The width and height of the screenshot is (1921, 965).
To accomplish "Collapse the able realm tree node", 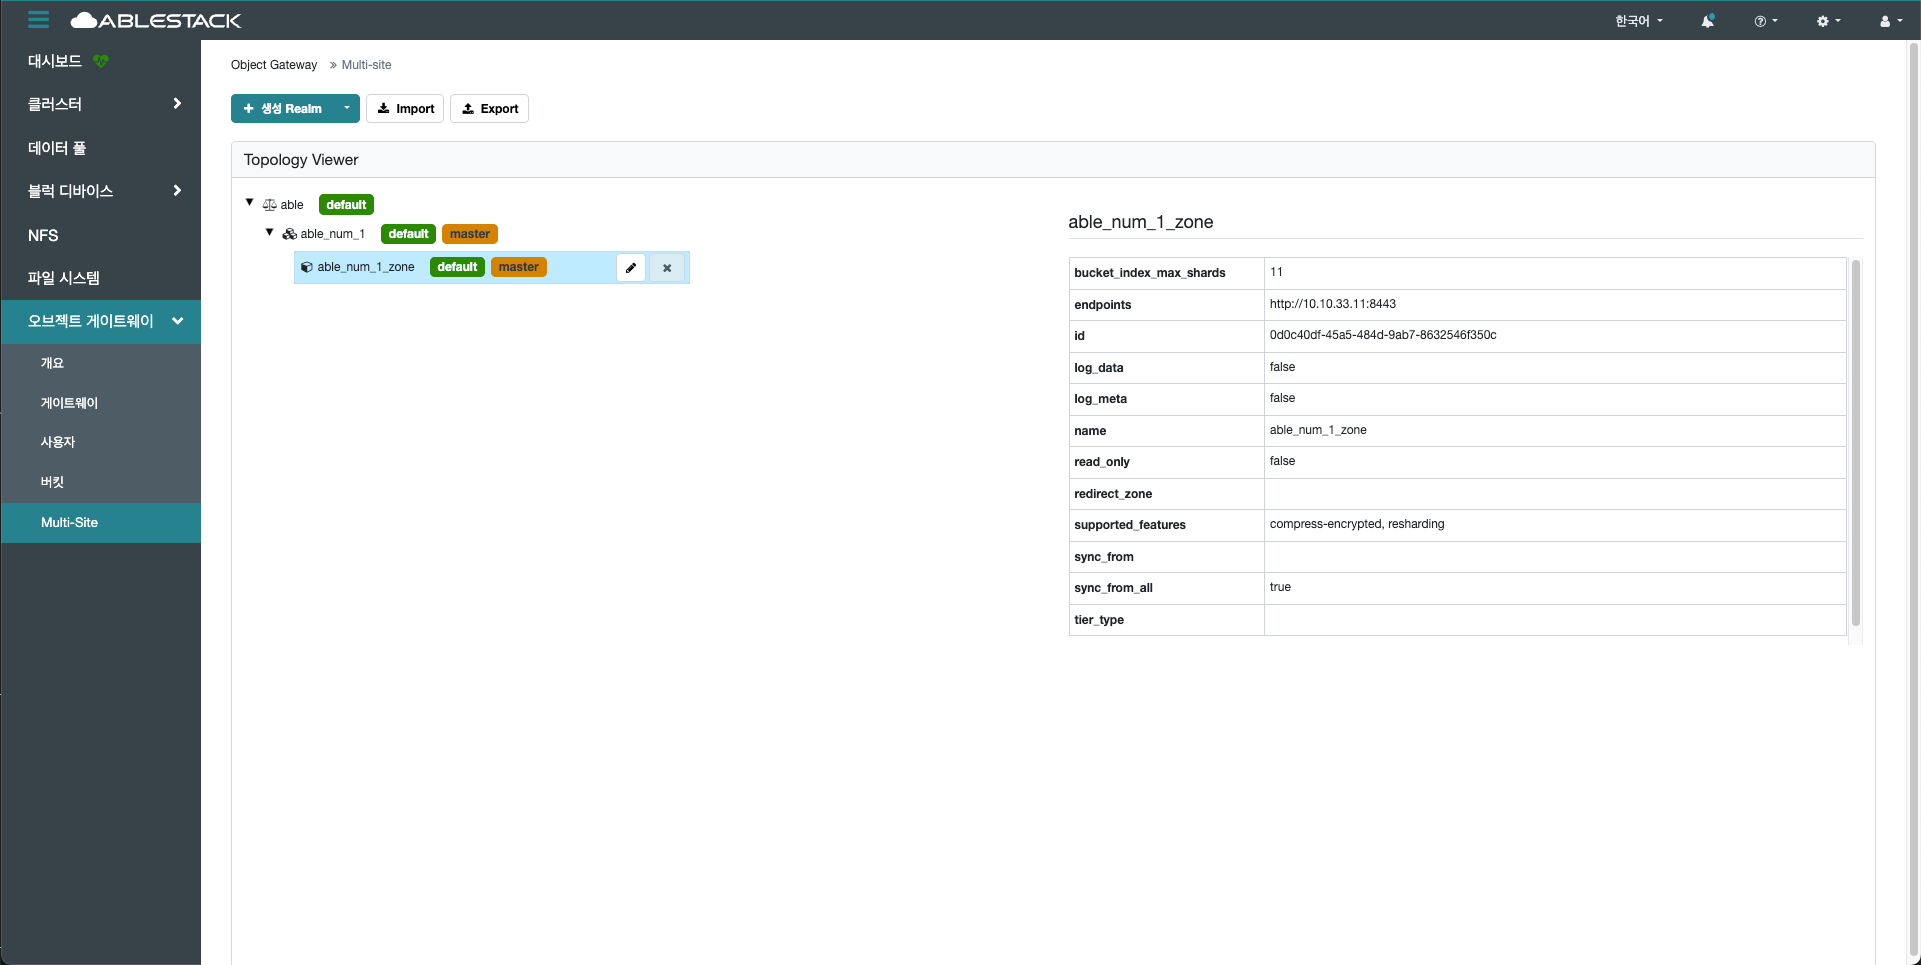I will 250,203.
